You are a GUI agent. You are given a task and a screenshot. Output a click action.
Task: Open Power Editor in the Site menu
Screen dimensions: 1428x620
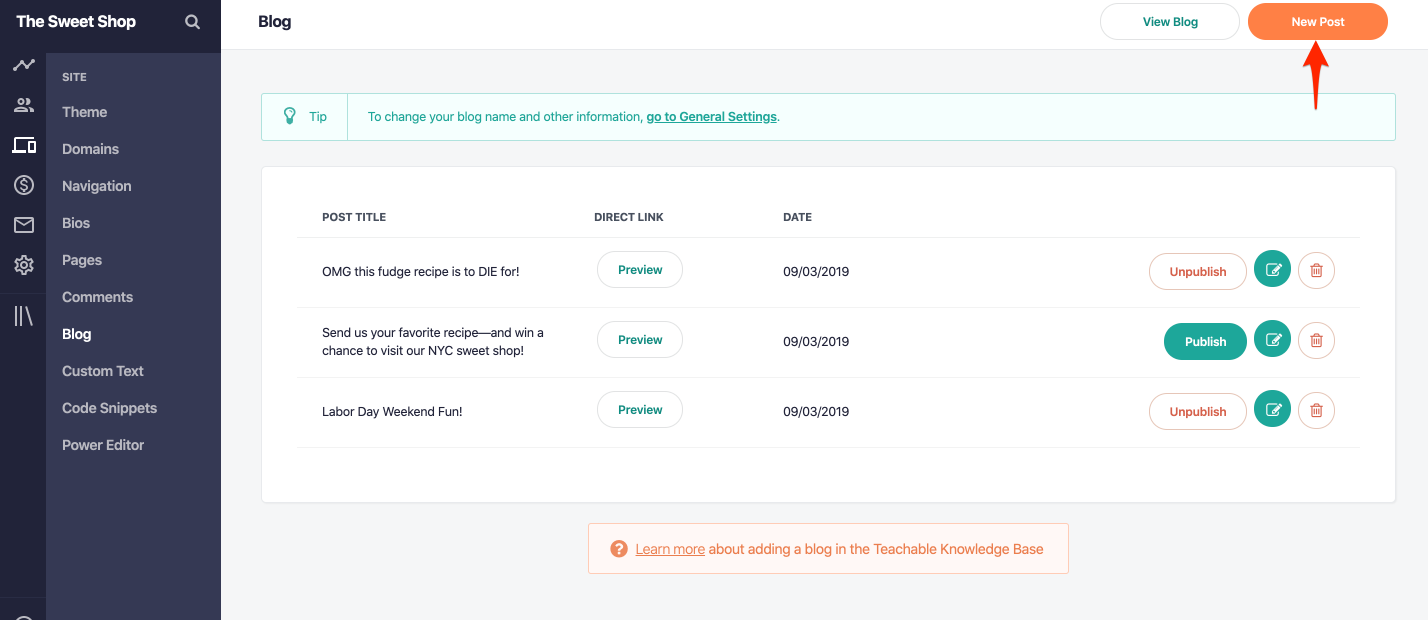point(103,445)
